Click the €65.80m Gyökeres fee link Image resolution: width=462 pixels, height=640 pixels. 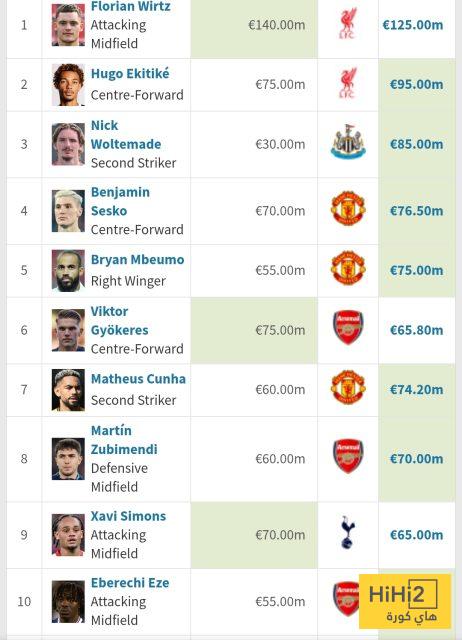416,330
